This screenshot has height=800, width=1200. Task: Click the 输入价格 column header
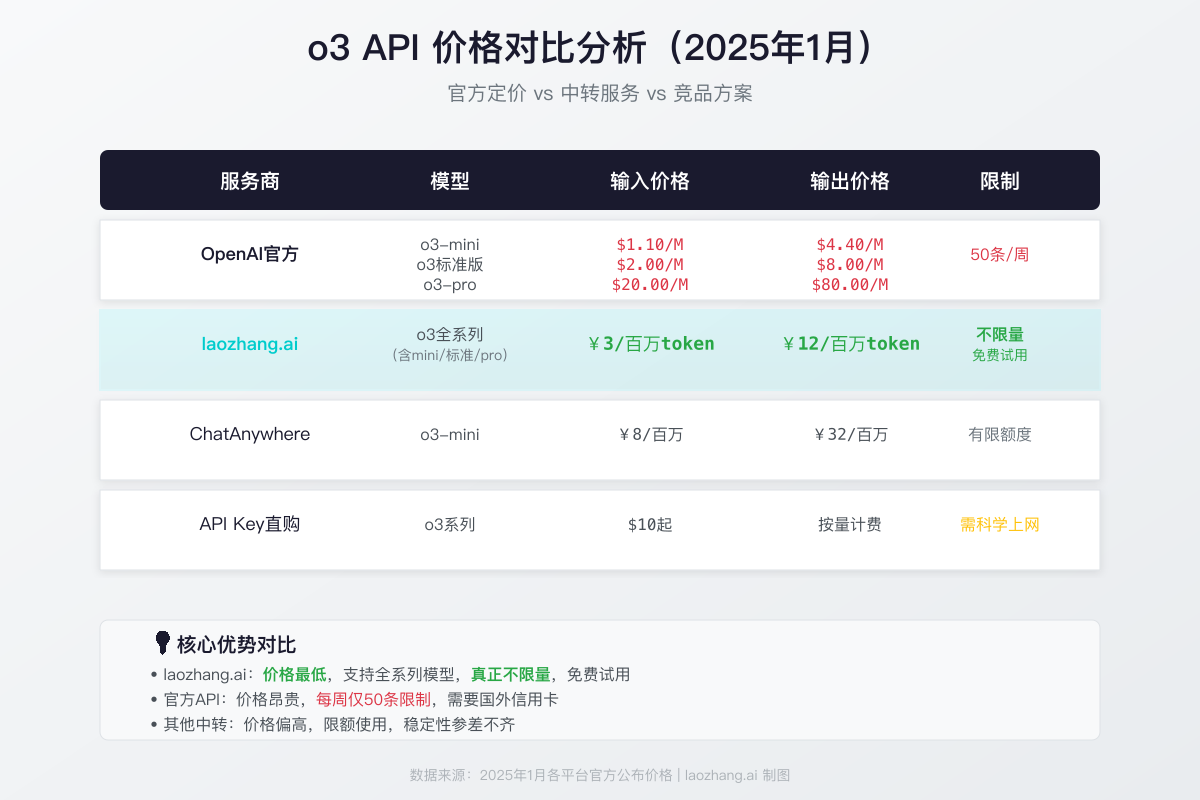(x=650, y=181)
